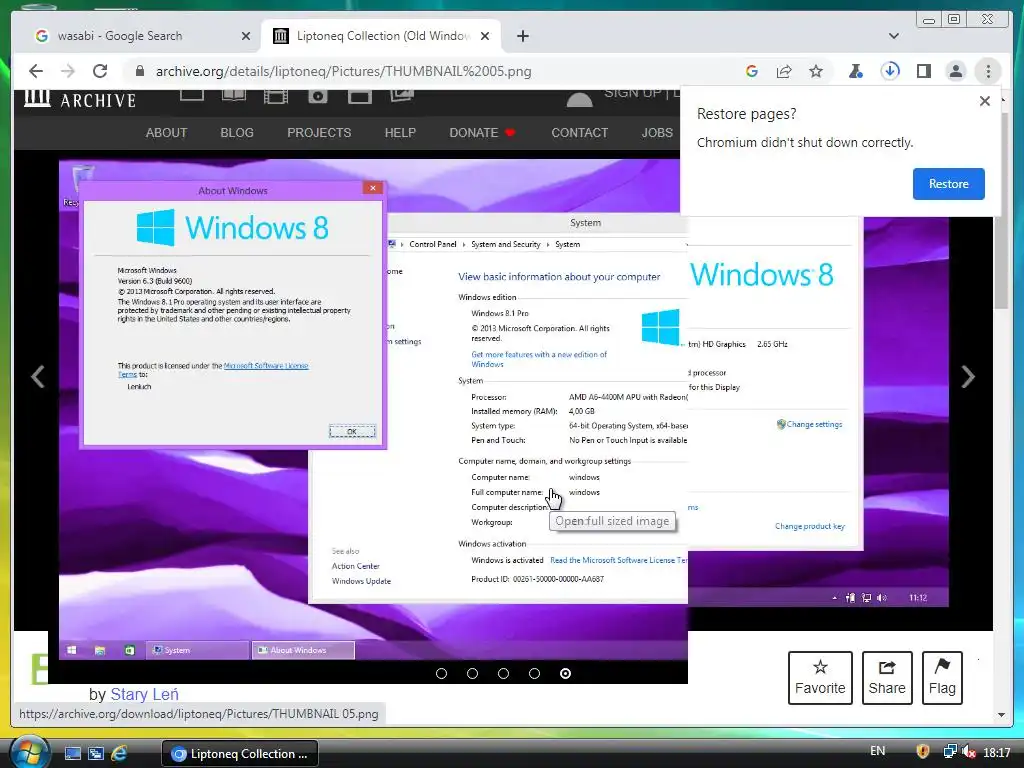Close the Liptoneq Collection tab
Screen dimensions: 1024x768
click(485, 36)
